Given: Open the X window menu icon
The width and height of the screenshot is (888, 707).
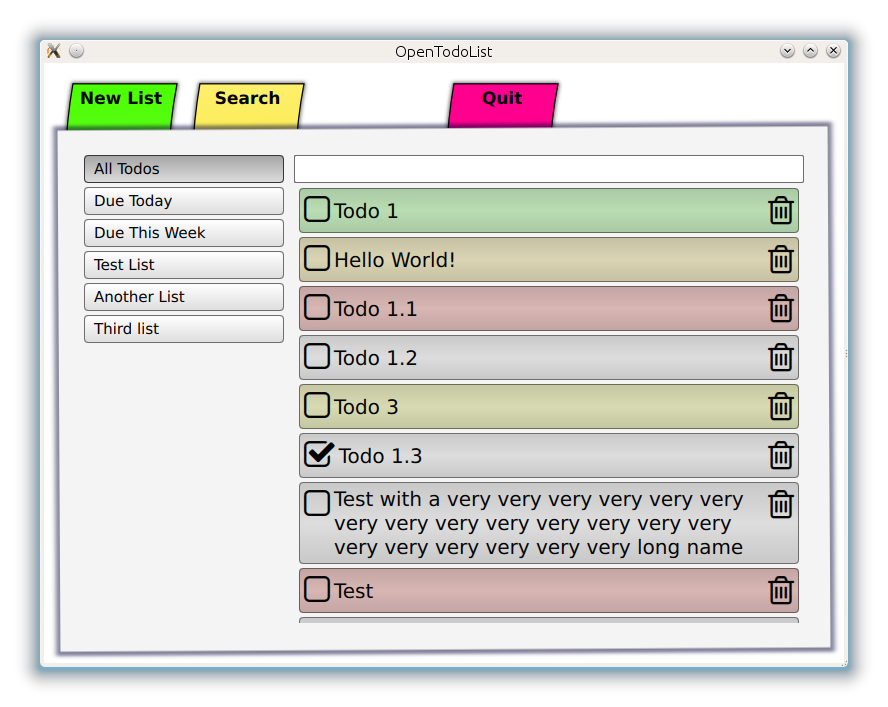Looking at the screenshot, I should pos(54,51).
